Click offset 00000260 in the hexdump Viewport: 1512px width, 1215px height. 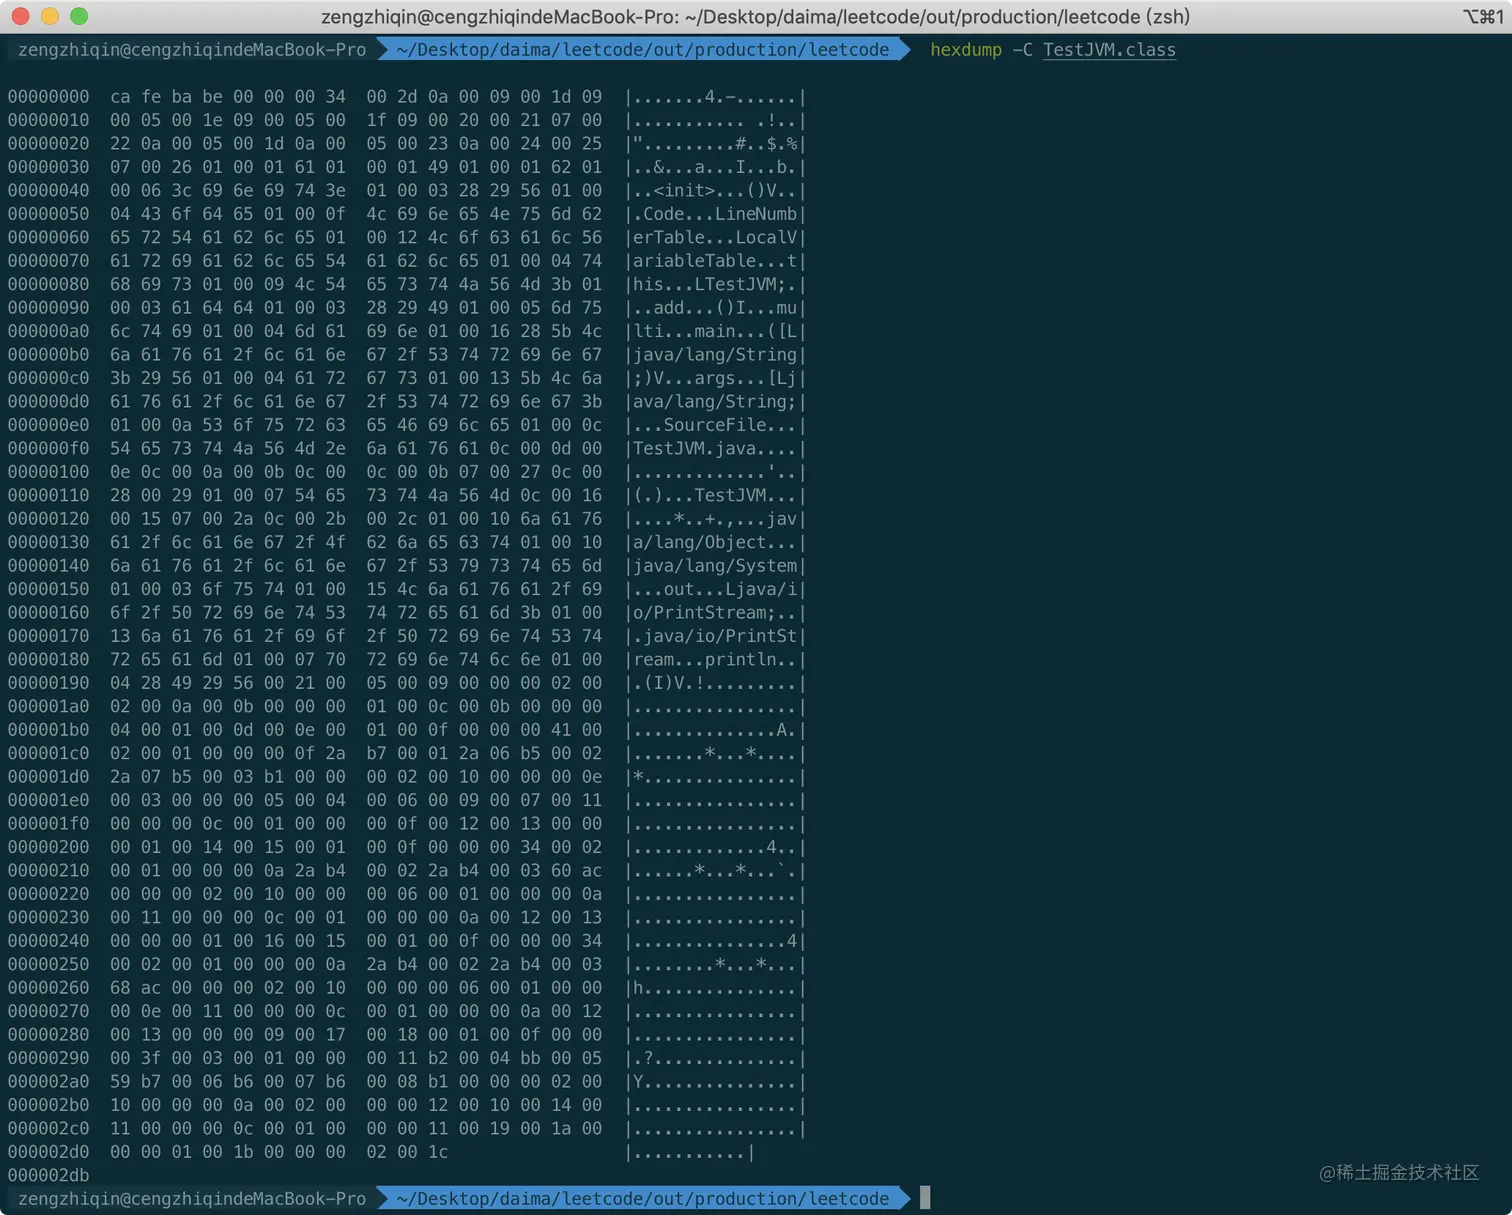click(48, 987)
